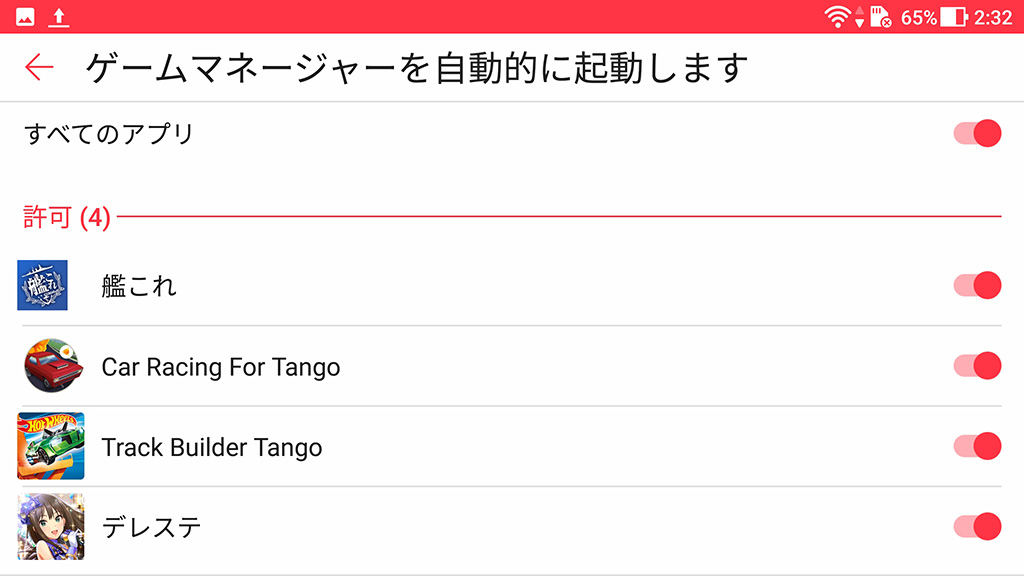The image size is (1024, 576).
Task: Tap the image notification icon in status bar
Action: coord(25,17)
